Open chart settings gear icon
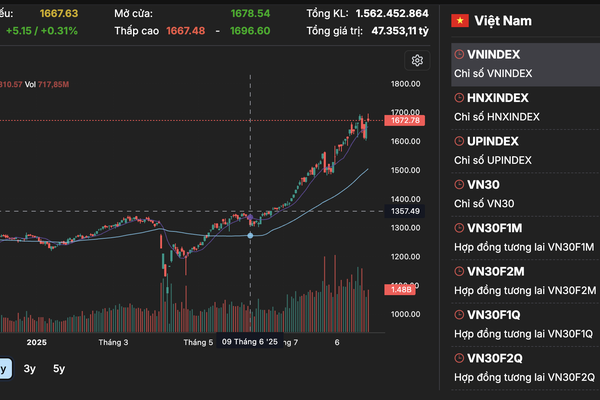 [x=417, y=61]
